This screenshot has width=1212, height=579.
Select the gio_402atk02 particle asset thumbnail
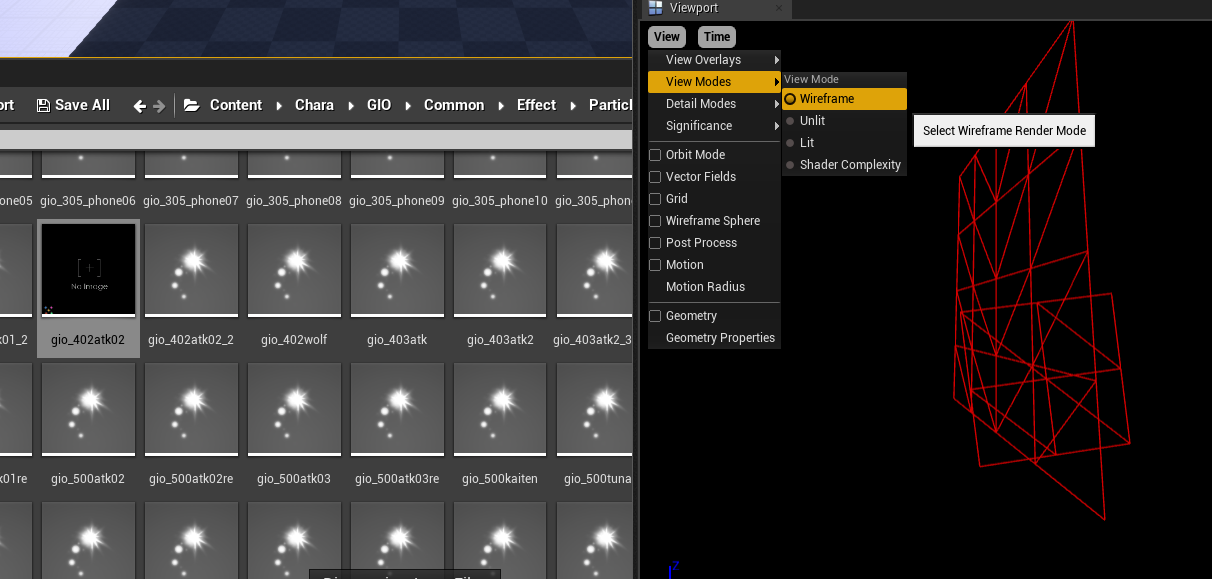click(x=88, y=270)
